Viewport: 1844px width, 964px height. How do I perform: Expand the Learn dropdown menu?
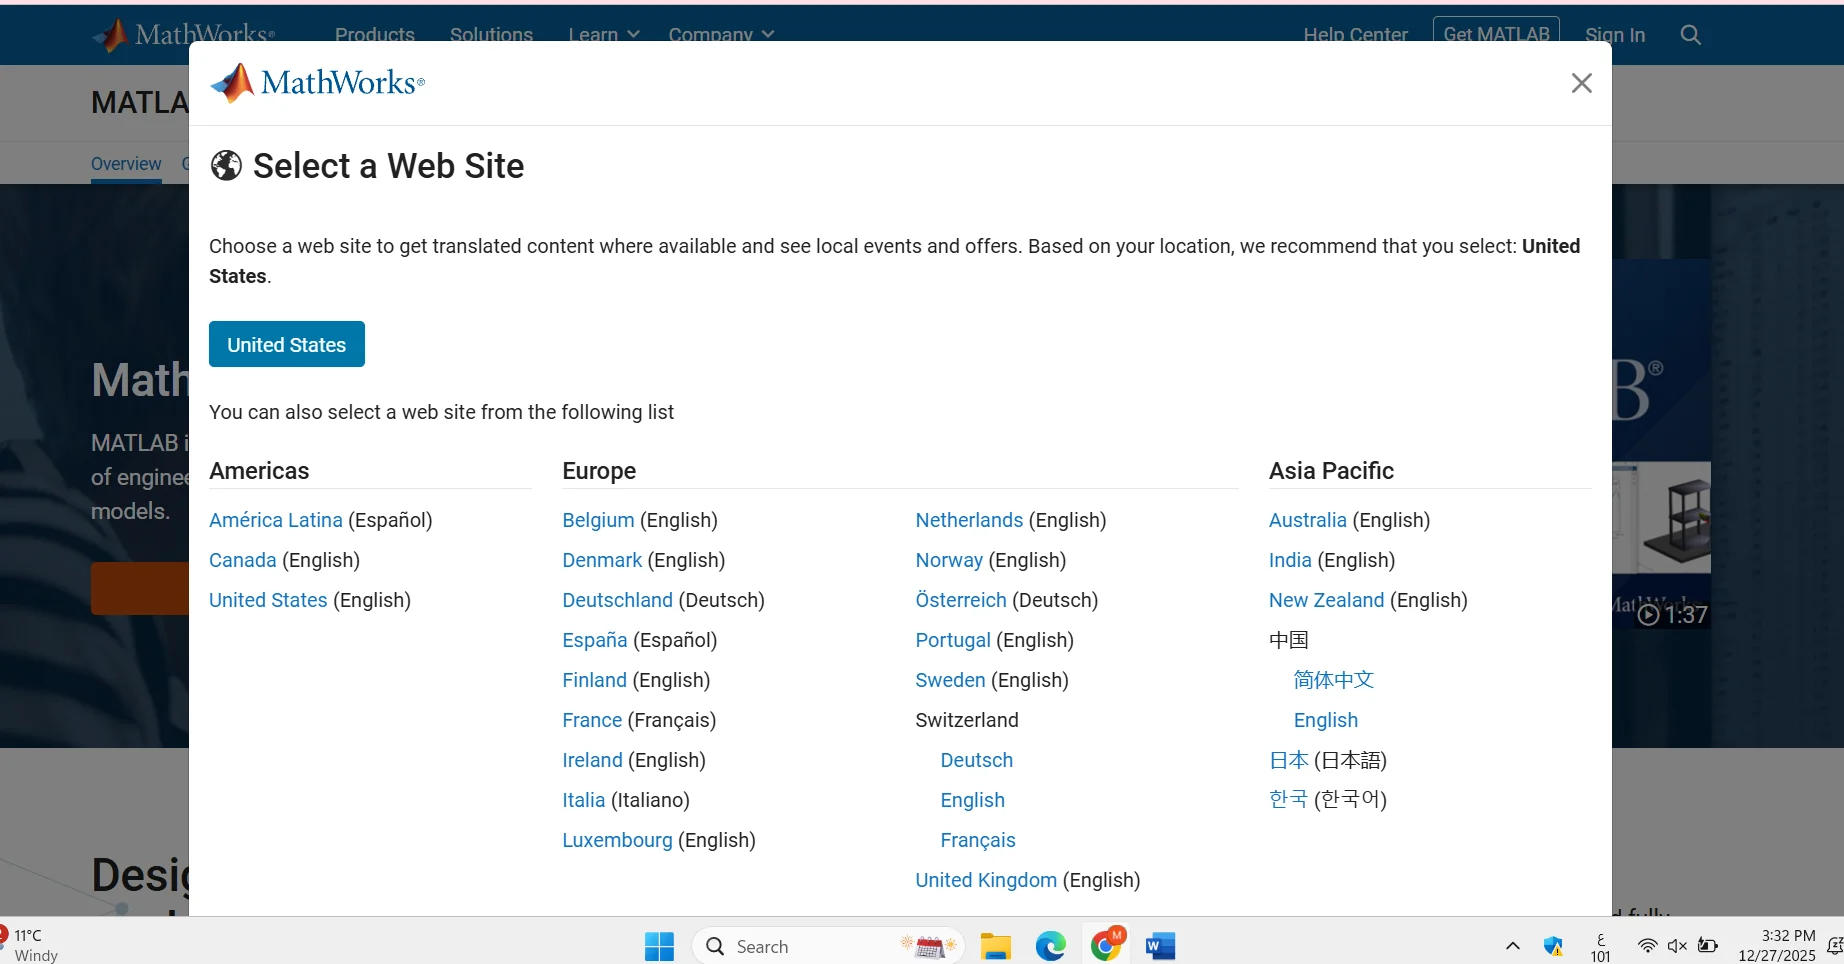point(604,34)
